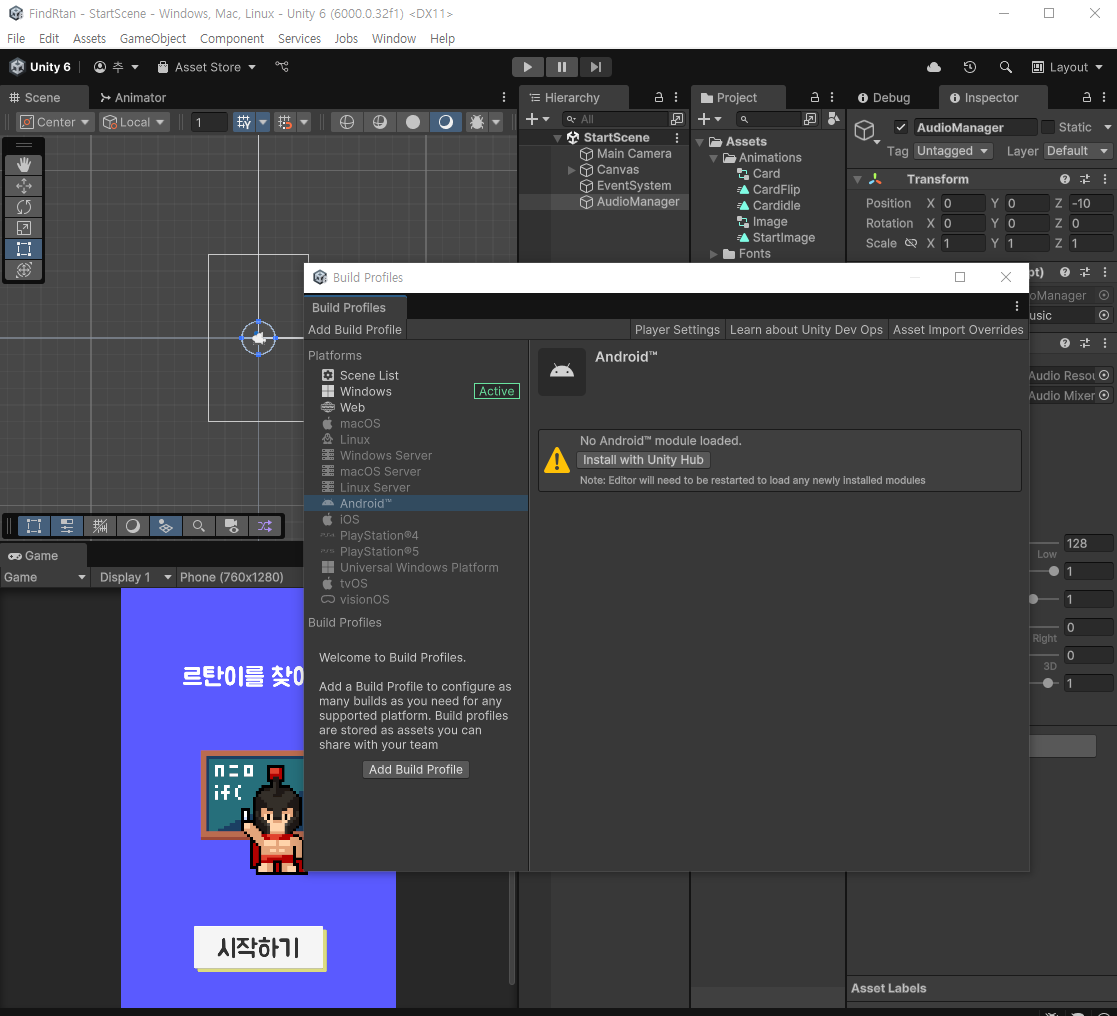Image resolution: width=1117 pixels, height=1016 pixels.
Task: Expand the Fonts folder
Action: click(x=713, y=254)
